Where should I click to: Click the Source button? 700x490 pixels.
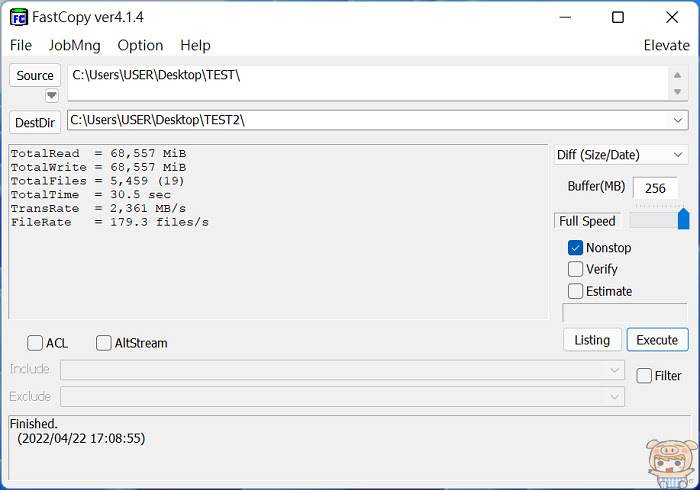click(x=35, y=75)
